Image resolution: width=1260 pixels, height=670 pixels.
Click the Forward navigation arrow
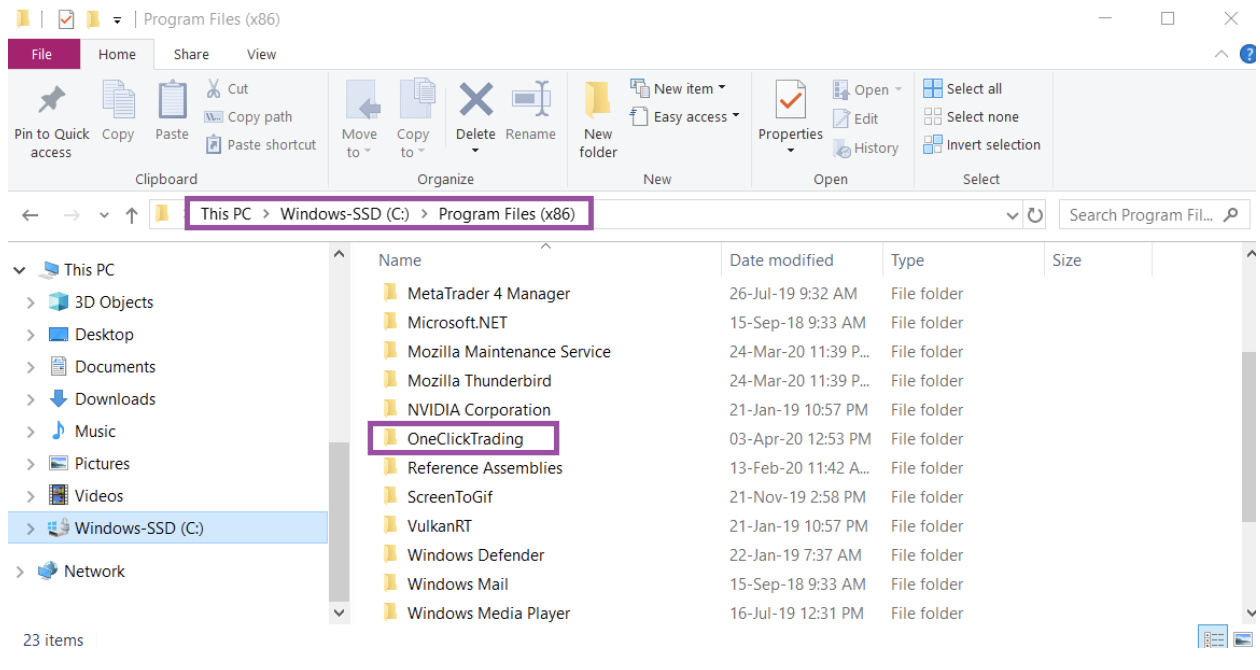pos(71,215)
